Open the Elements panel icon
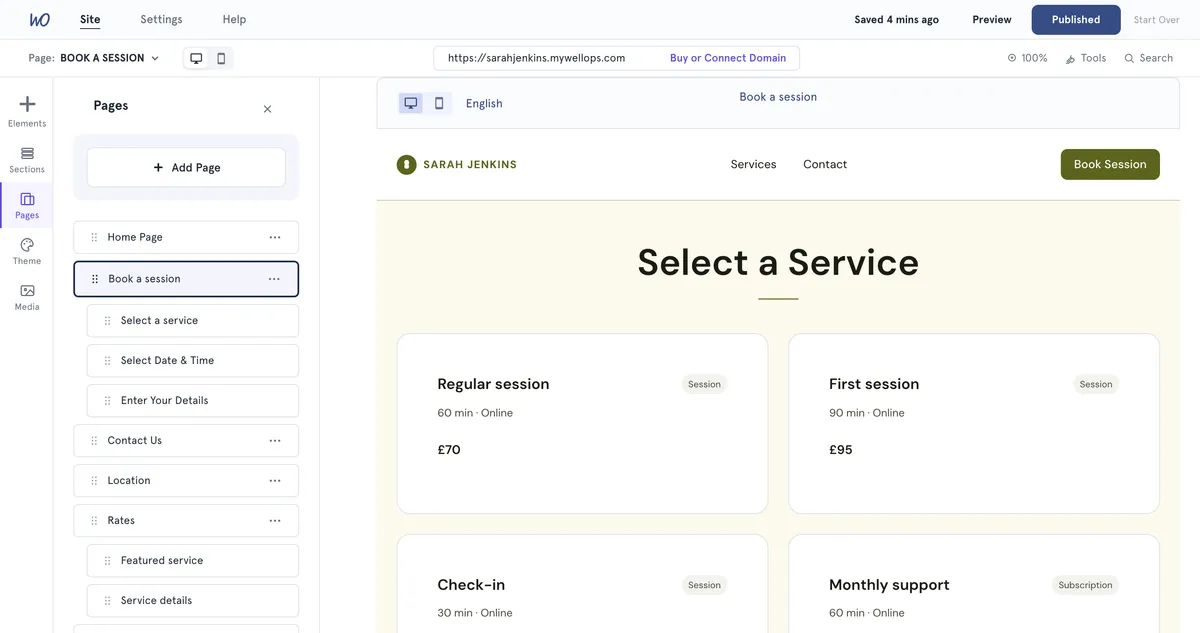This screenshot has height=633, width=1200. click(27, 111)
